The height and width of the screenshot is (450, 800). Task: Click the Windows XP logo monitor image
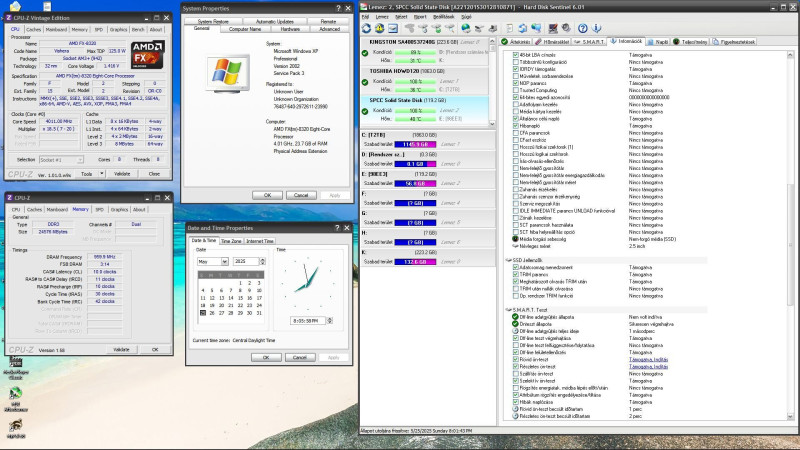pos(228,73)
